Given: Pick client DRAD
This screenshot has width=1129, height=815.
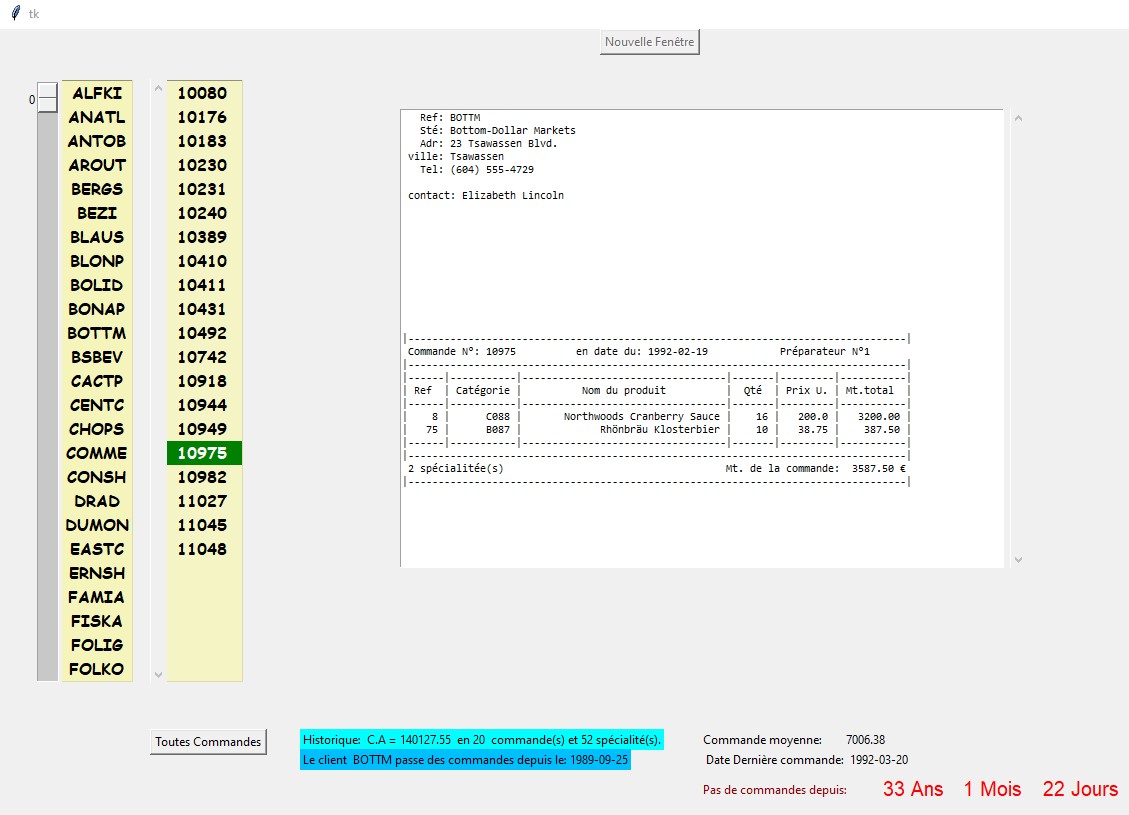Looking at the screenshot, I should (97, 501).
